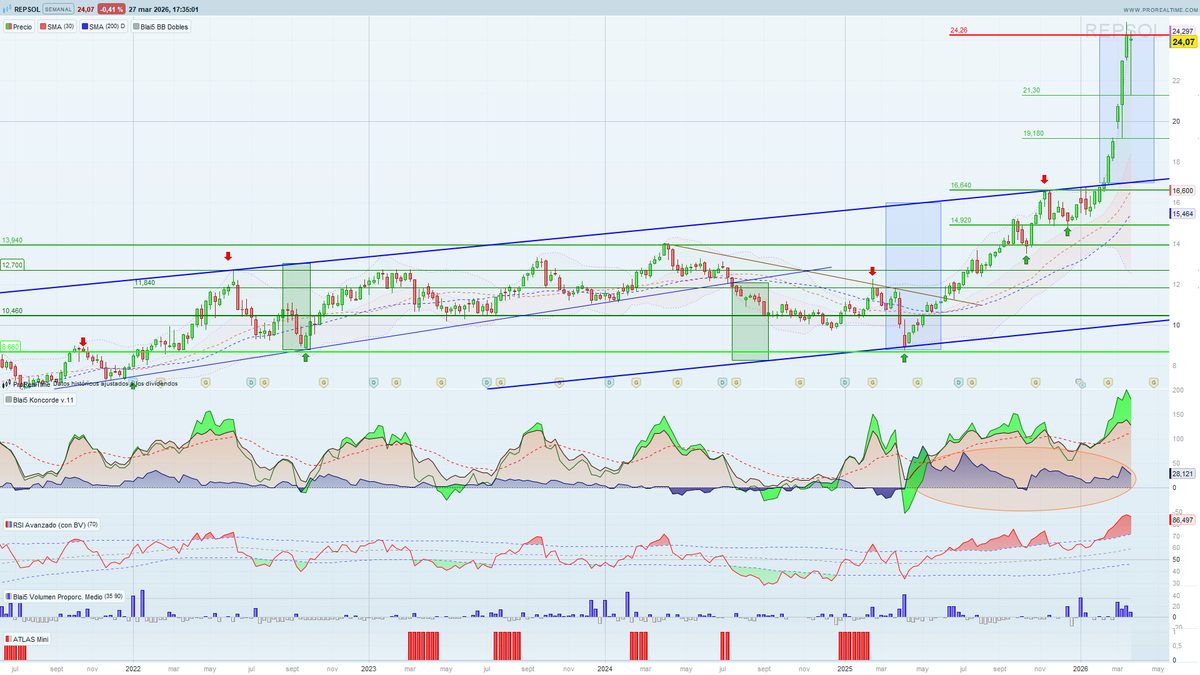Open the Blai5 BB Dobles indicator label
The image size is (1200, 675).
click(x=160, y=26)
